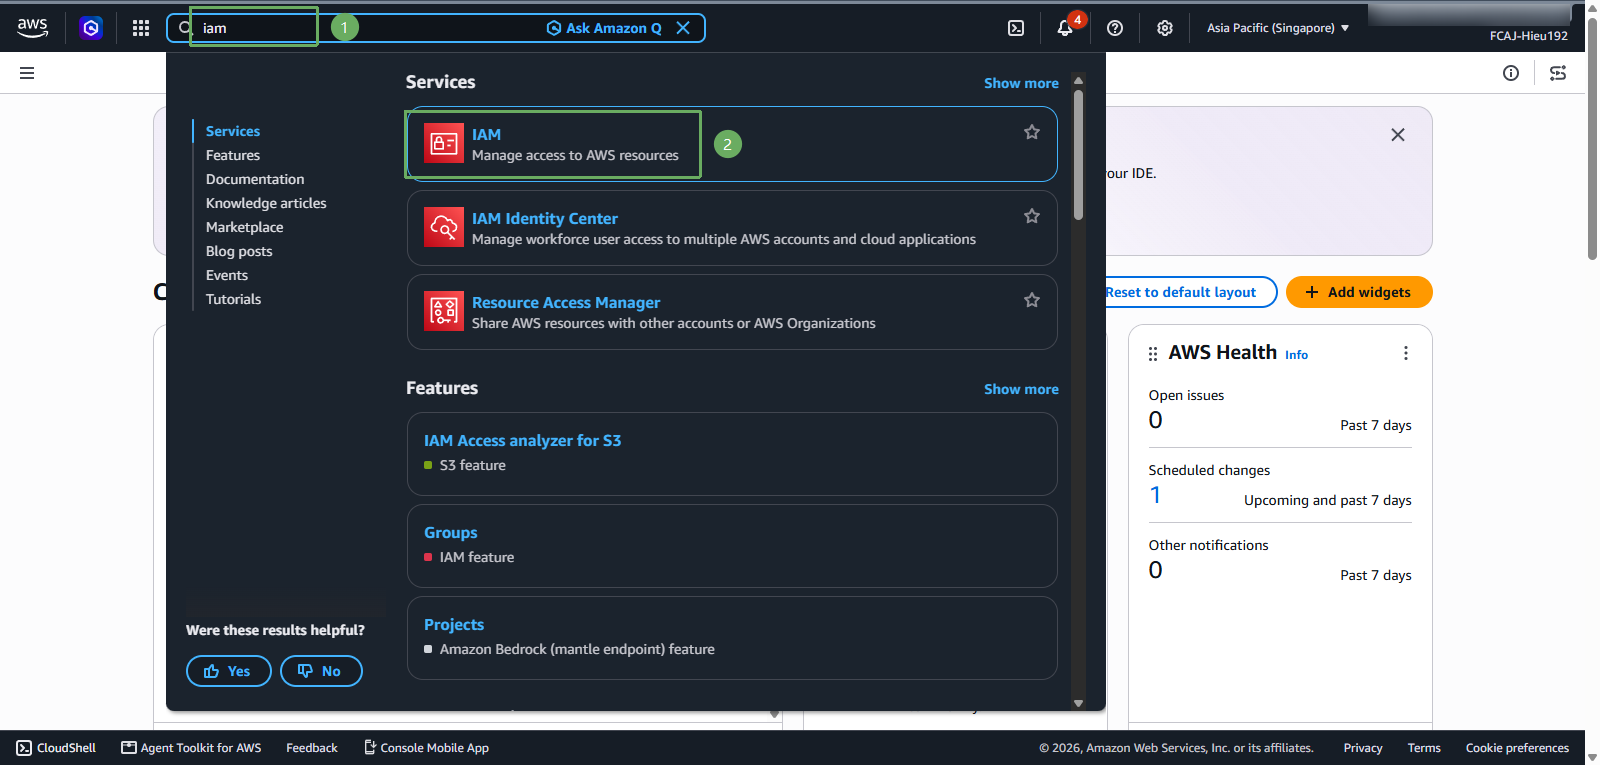Screen dimensions: 1600x765
Task: Select the Blog posts category
Action: [x=239, y=251]
